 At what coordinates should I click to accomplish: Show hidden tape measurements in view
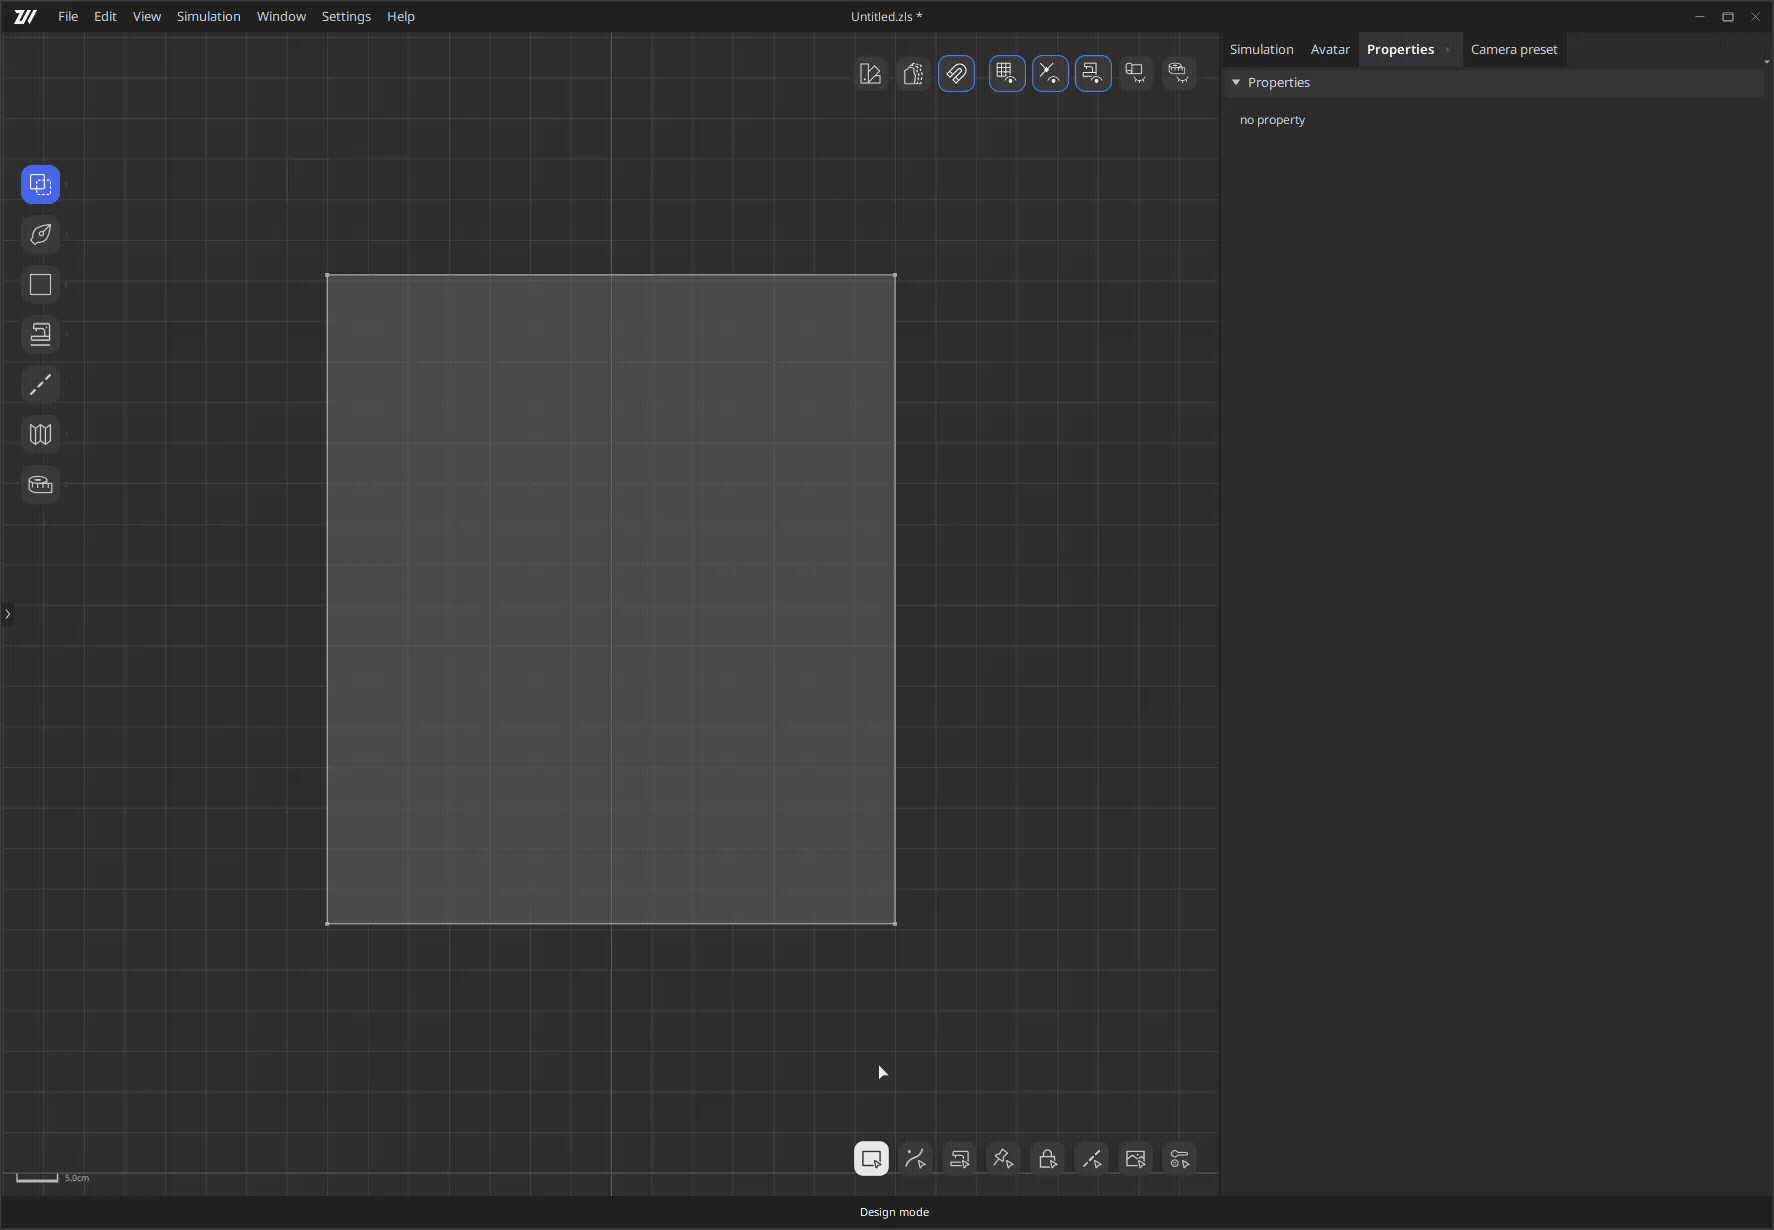coord(1179,74)
